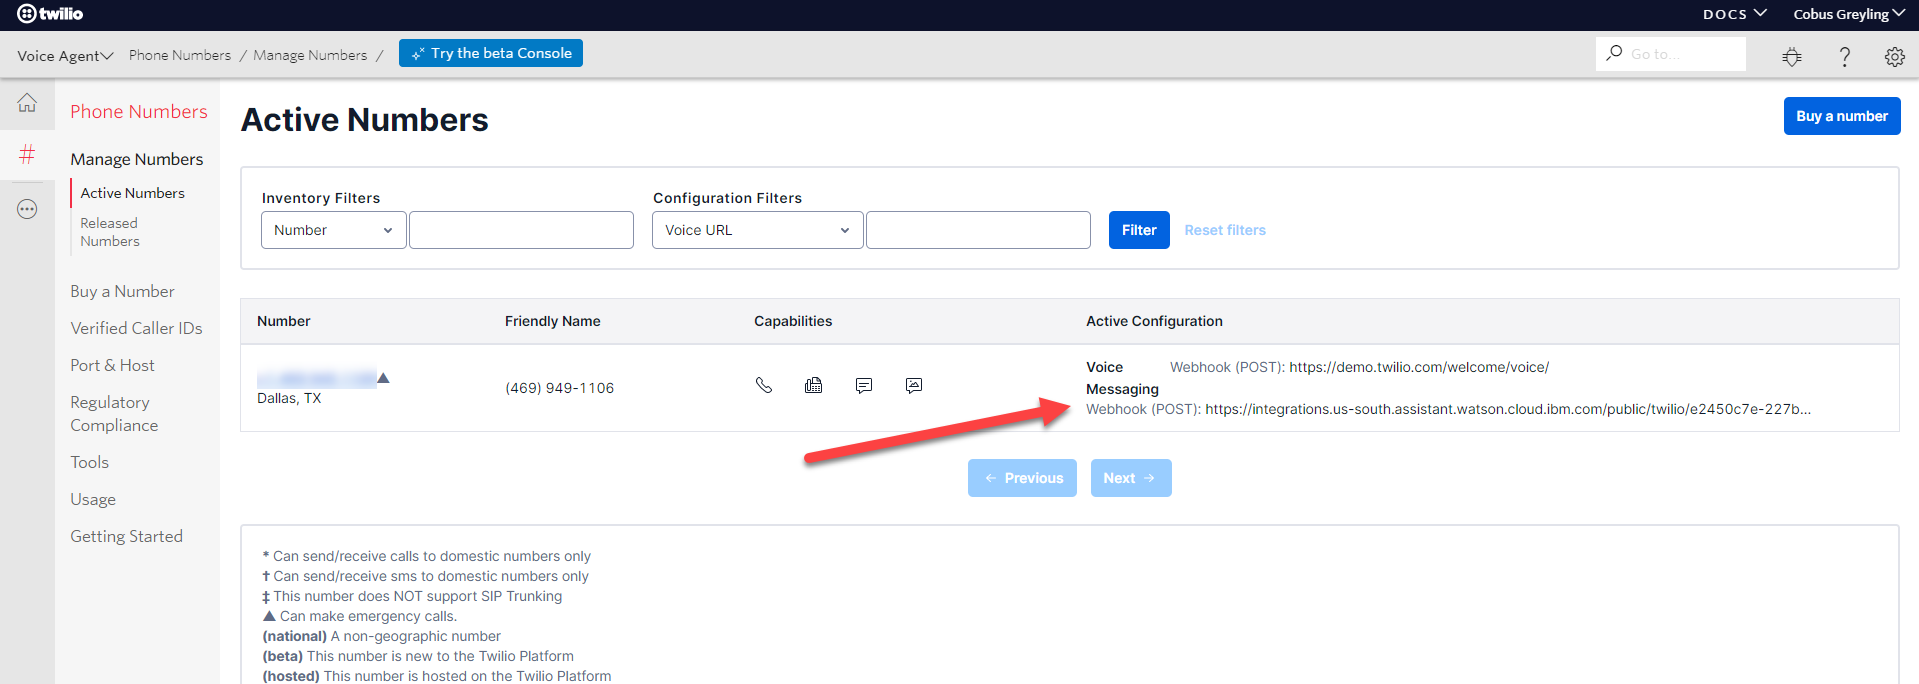This screenshot has height=684, width=1919.
Task: Open Verified Caller IDs sidebar item
Action: [136, 328]
